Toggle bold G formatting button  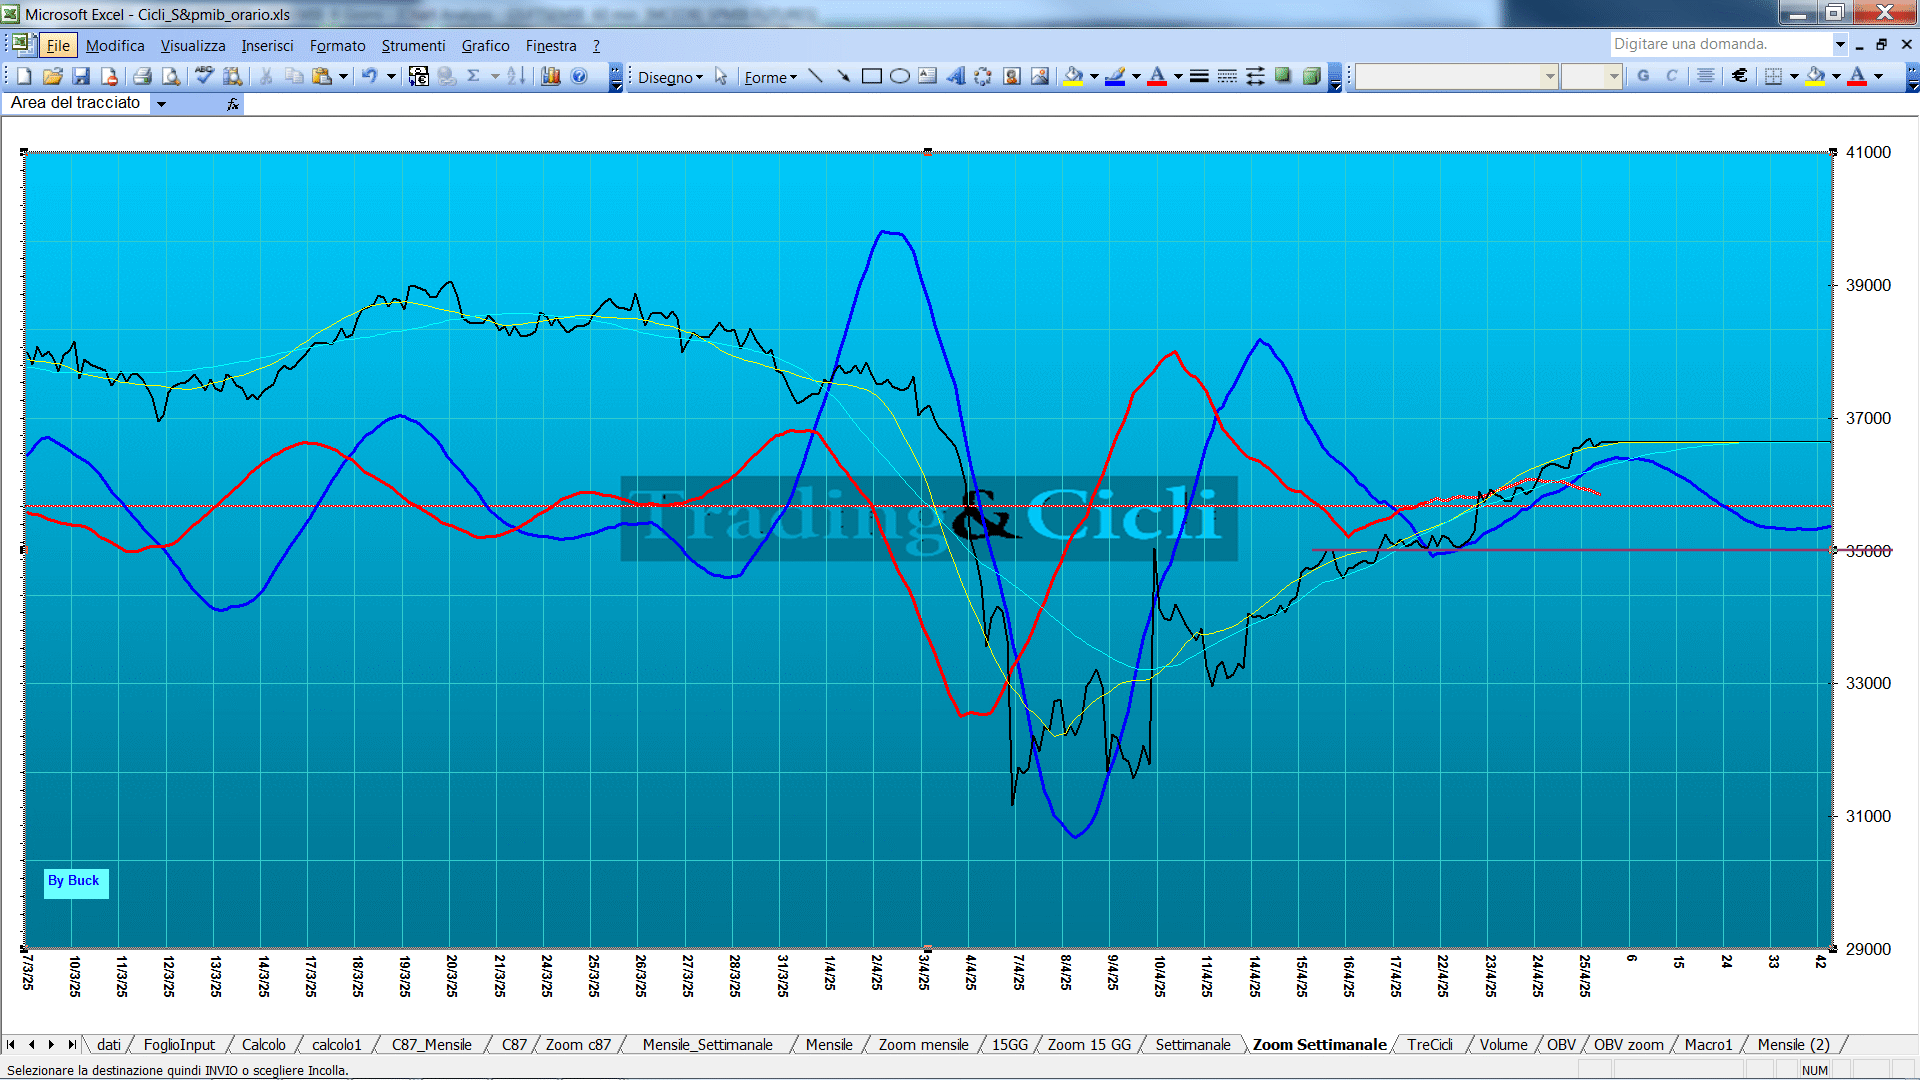tap(1643, 76)
